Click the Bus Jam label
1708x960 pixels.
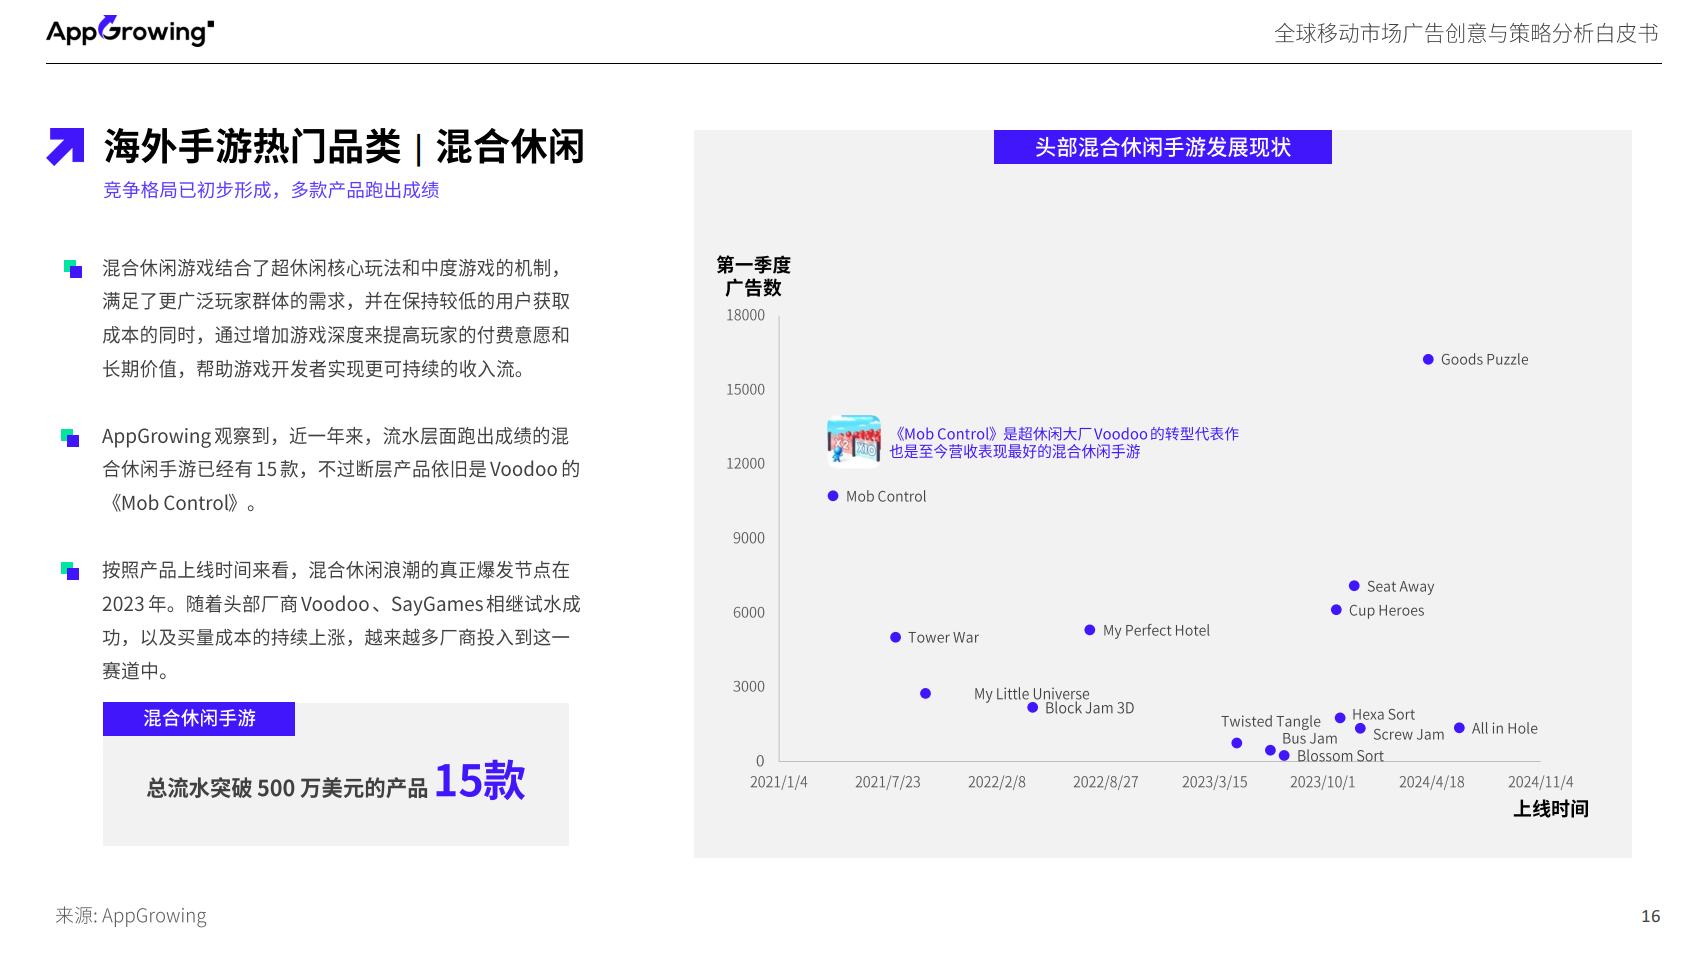(x=1309, y=738)
